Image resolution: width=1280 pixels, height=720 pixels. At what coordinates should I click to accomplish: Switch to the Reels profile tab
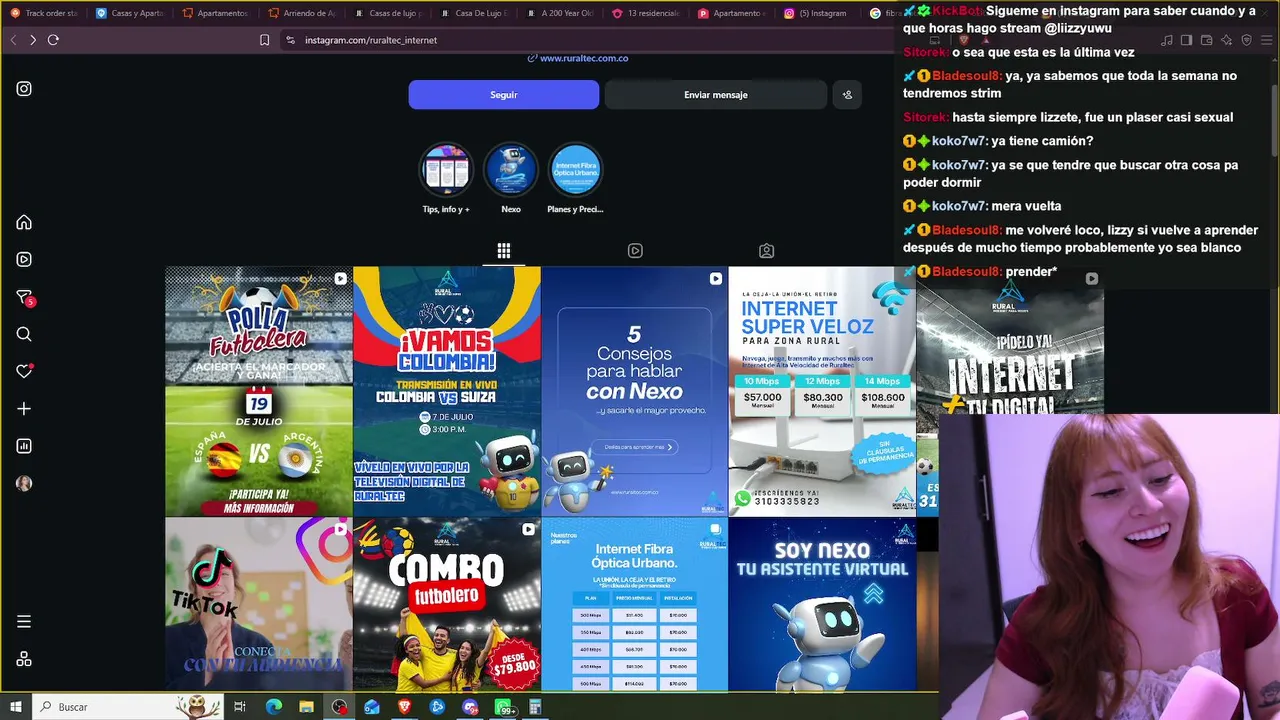(635, 251)
